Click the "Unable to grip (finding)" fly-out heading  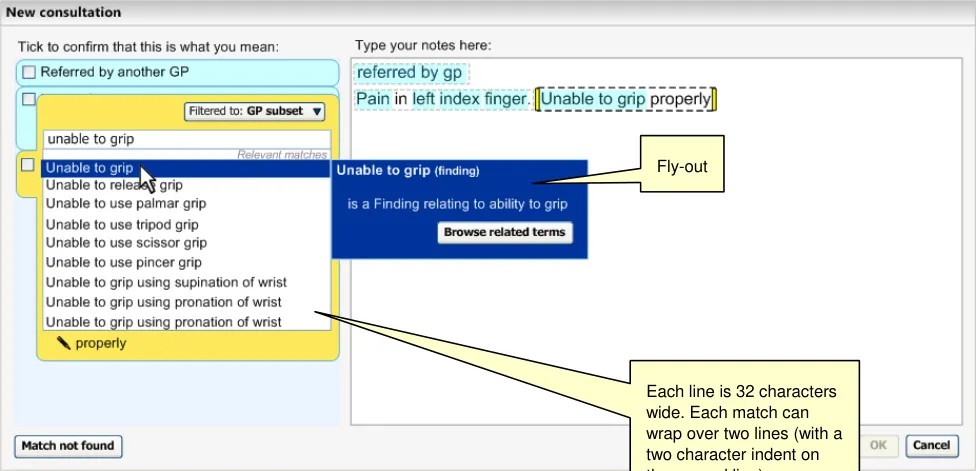coord(407,171)
